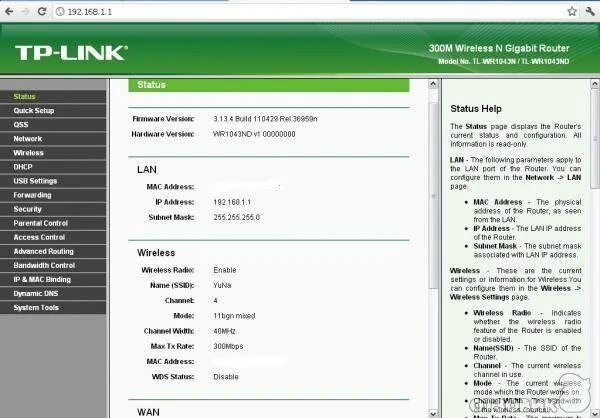Click the TP-LINK logo
600x418 pixels.
pos(71,52)
